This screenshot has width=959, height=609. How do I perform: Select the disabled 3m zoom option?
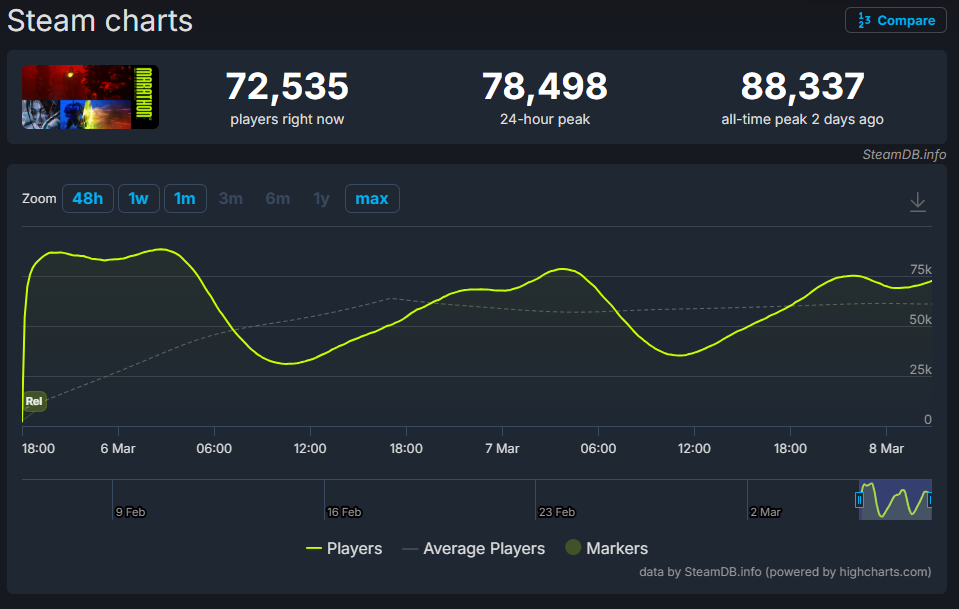(x=231, y=199)
